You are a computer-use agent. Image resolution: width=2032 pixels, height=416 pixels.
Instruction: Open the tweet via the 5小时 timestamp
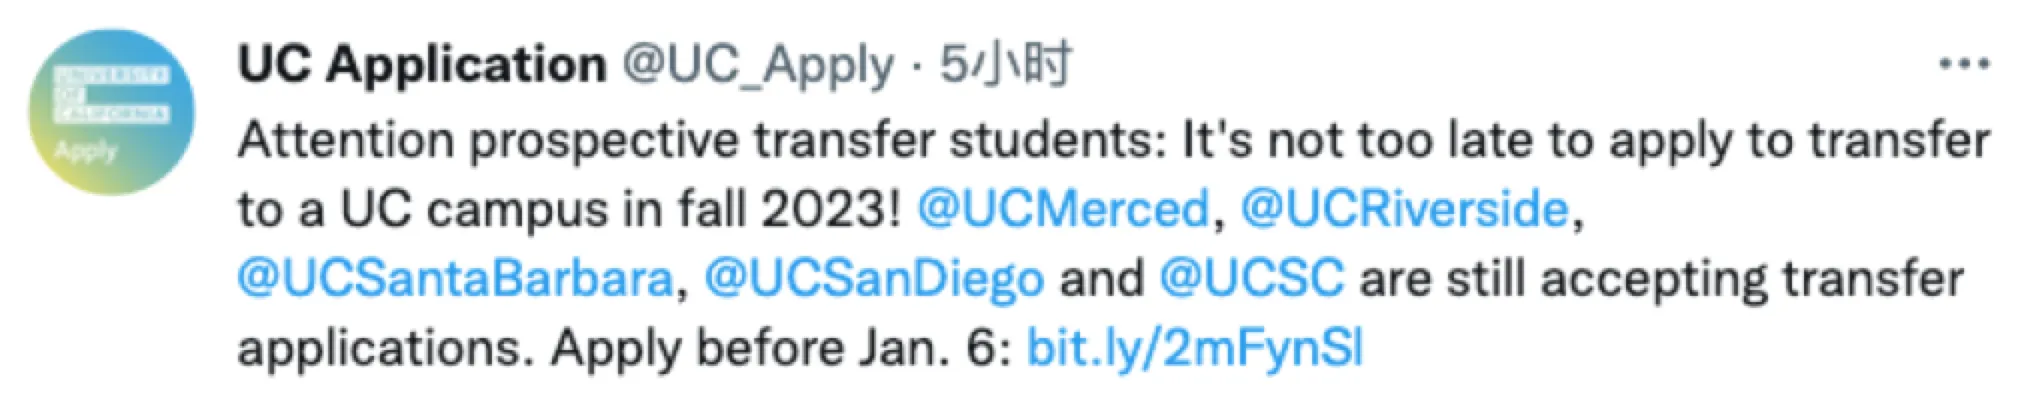pos(1005,65)
